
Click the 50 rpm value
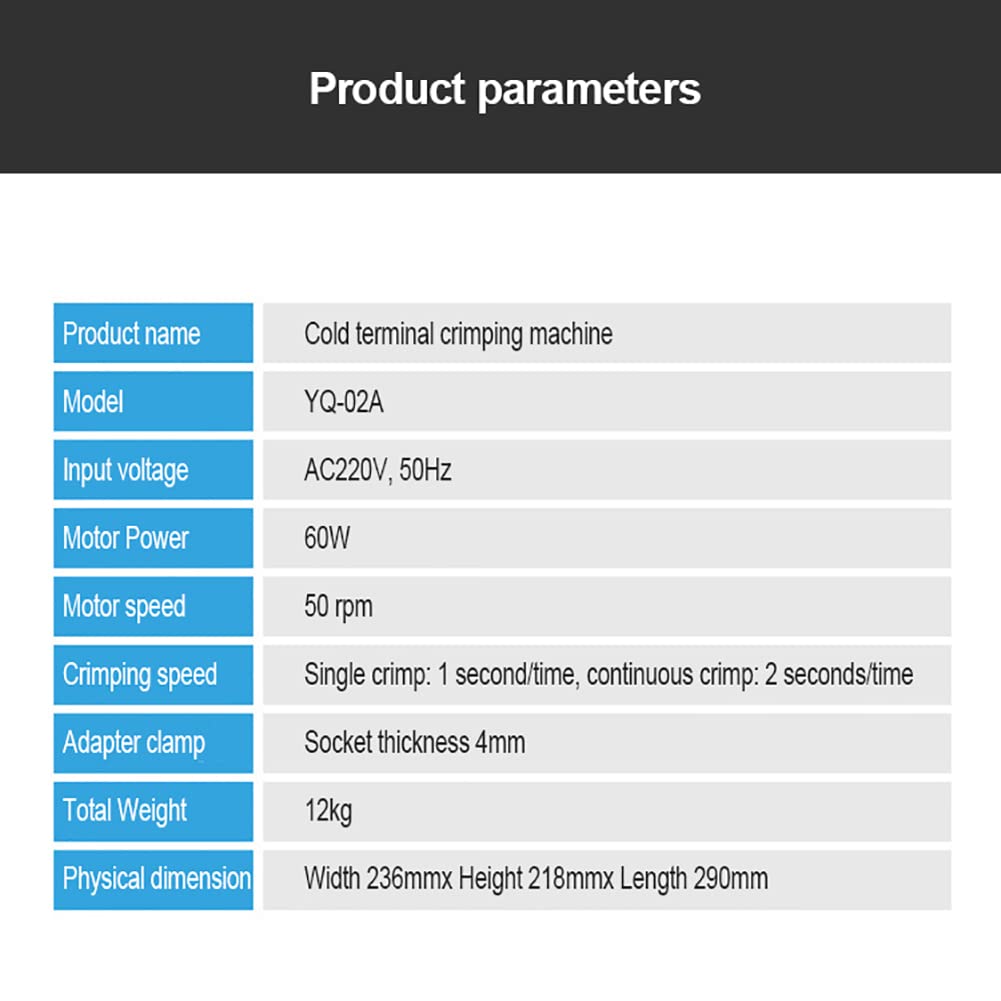click(x=338, y=607)
